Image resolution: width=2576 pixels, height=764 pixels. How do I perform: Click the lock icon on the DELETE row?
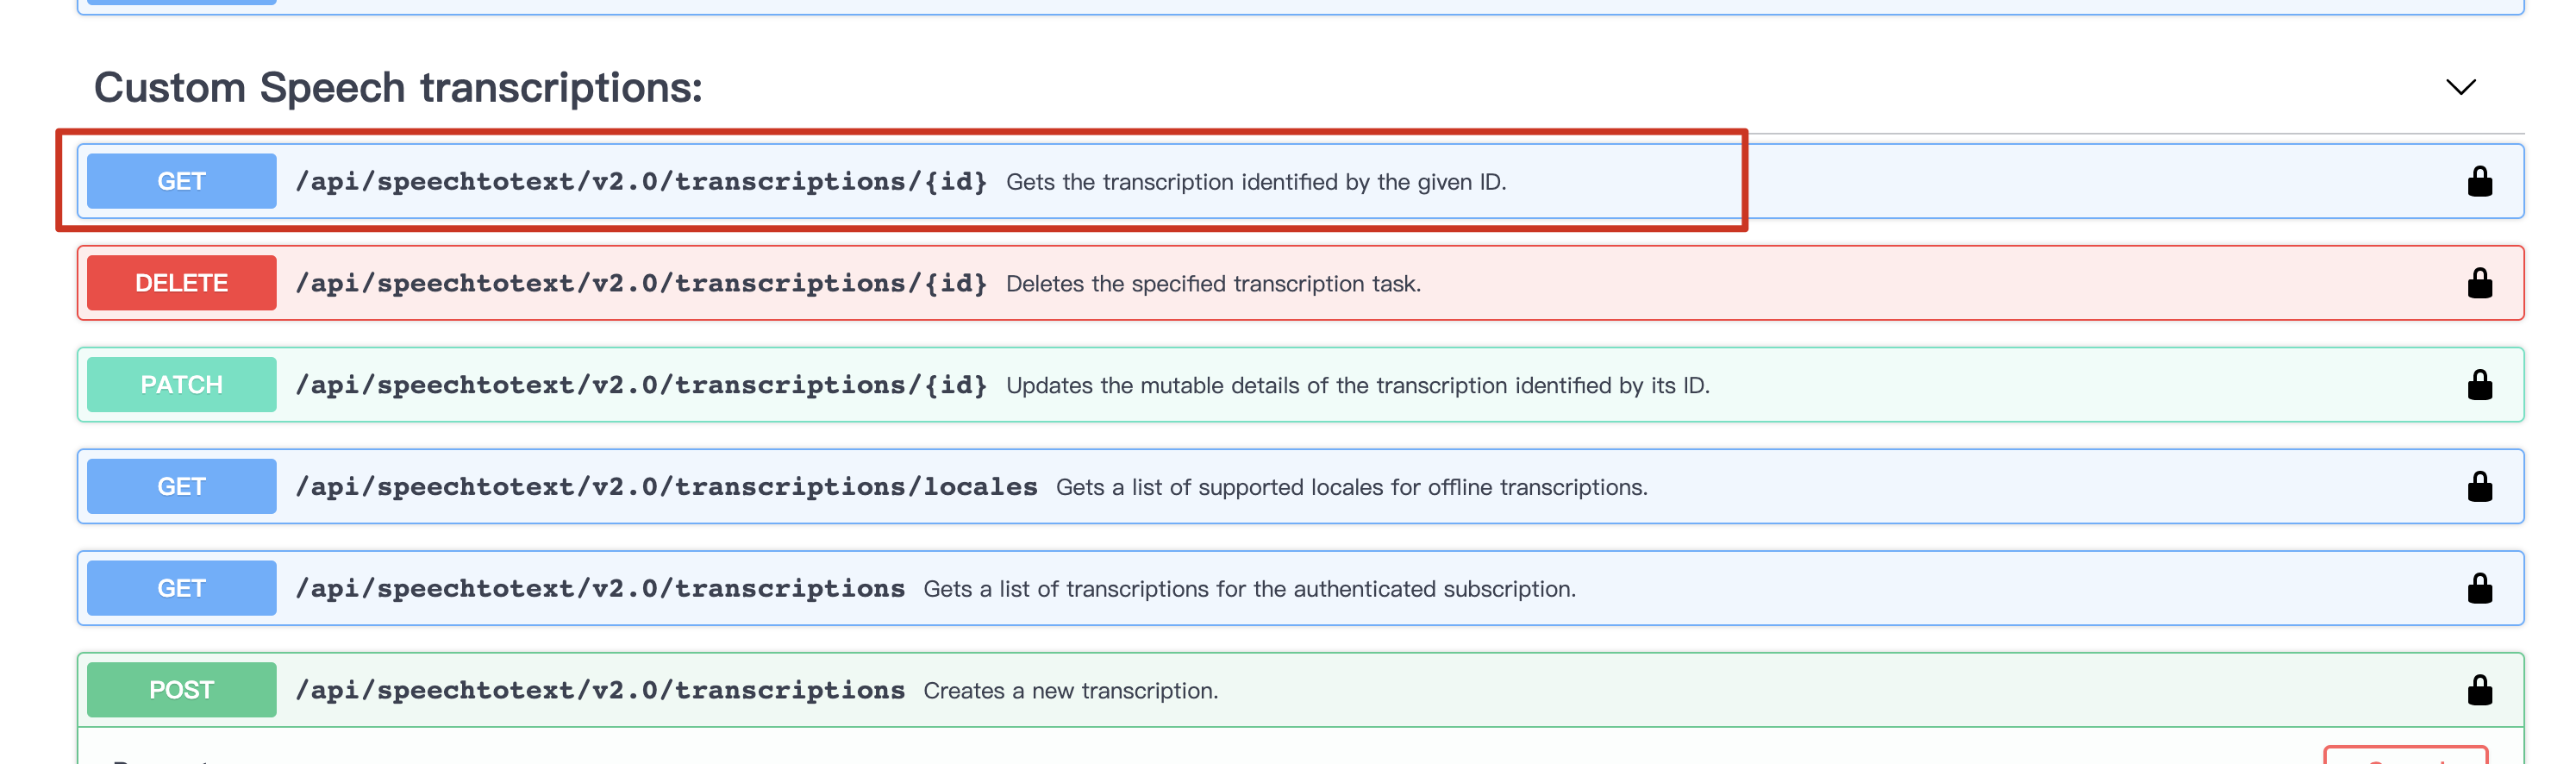[2479, 284]
